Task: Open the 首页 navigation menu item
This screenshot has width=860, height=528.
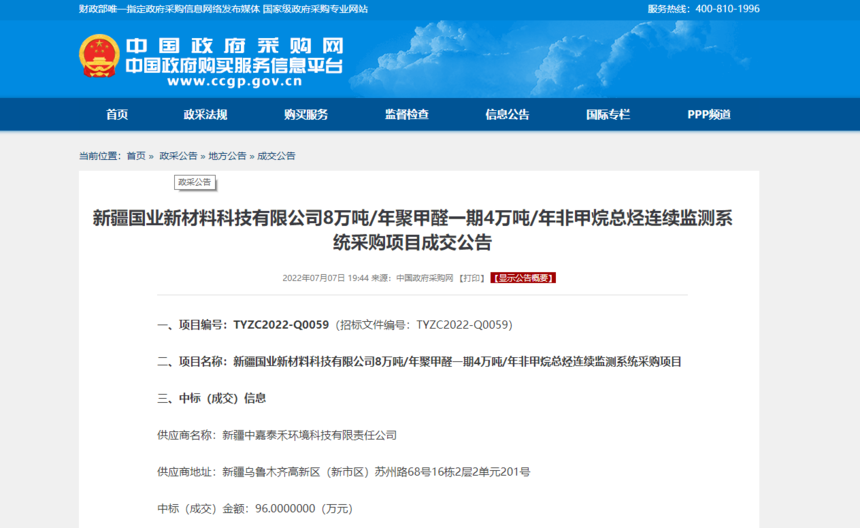Action: click(117, 115)
